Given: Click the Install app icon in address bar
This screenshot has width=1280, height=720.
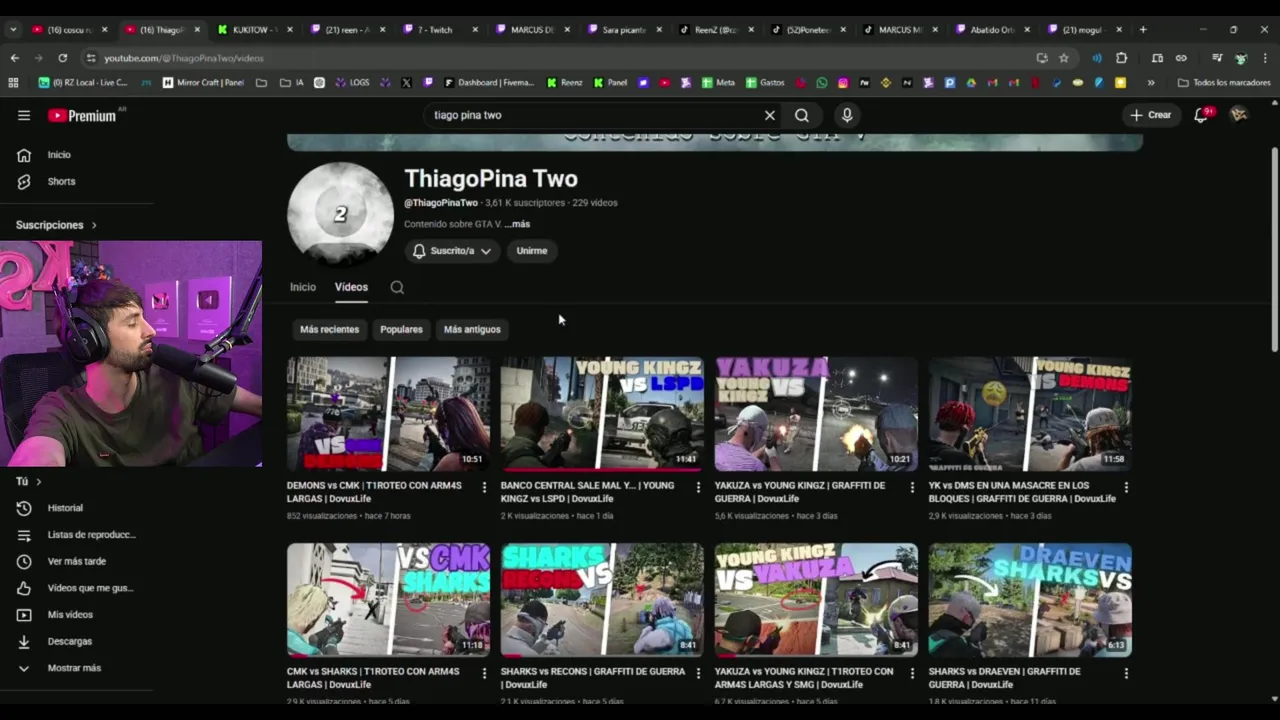Looking at the screenshot, I should 1042,58.
